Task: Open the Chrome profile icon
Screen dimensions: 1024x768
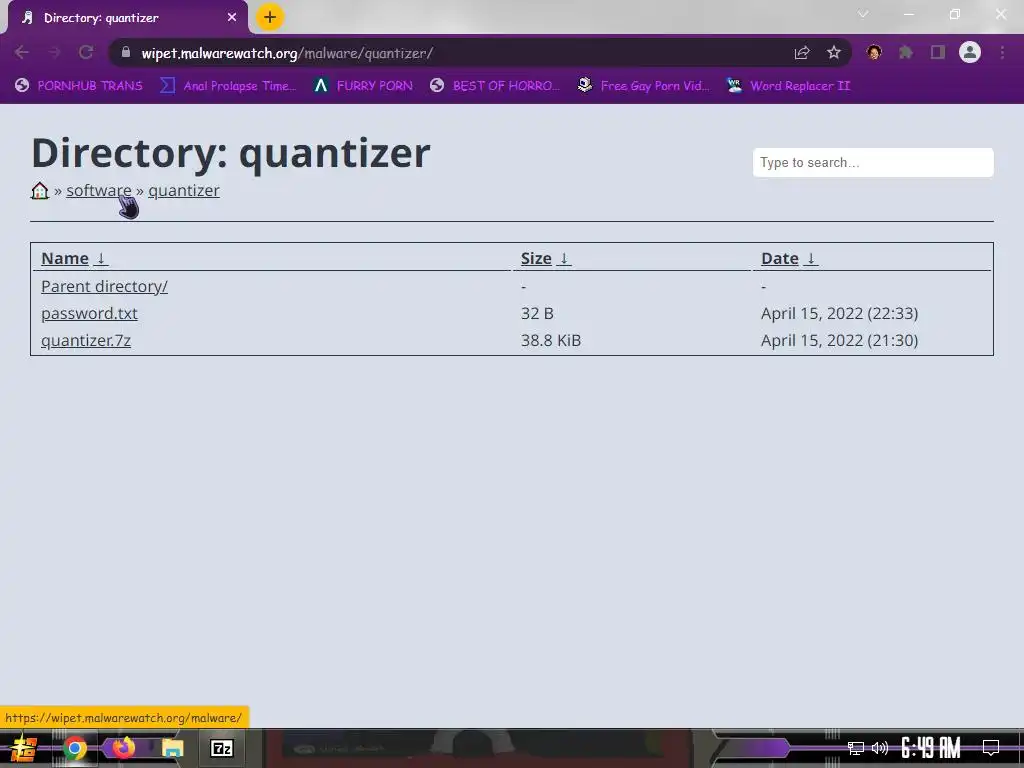Action: (970, 52)
